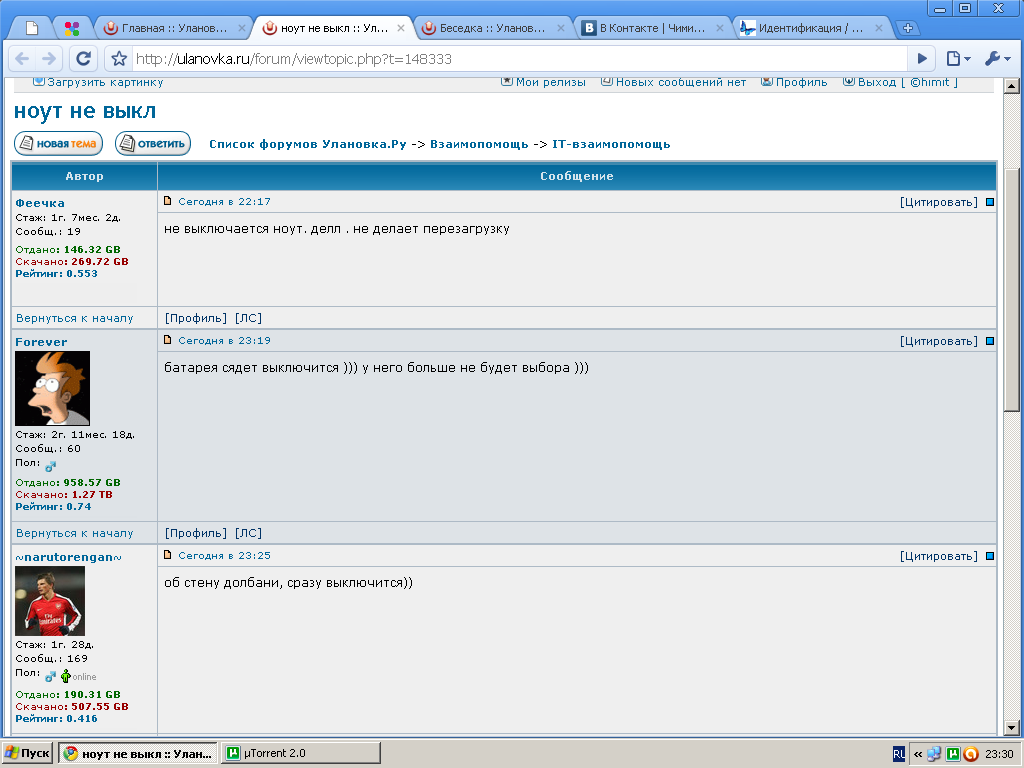Open Профиль link under Феечка's post
The width and height of the screenshot is (1024, 768).
196,319
